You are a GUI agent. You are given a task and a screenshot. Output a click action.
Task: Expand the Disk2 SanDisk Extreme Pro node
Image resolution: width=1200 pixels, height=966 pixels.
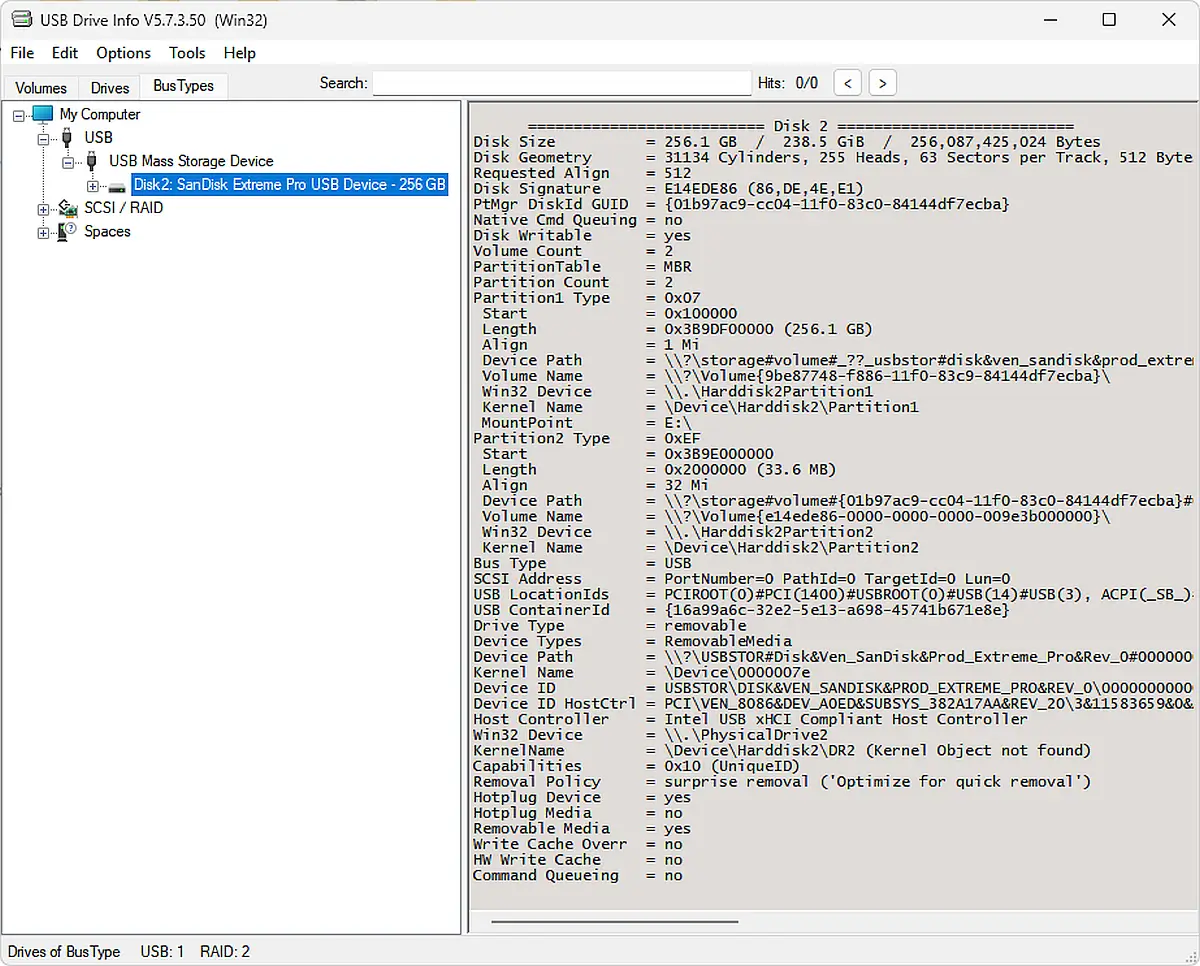point(93,186)
